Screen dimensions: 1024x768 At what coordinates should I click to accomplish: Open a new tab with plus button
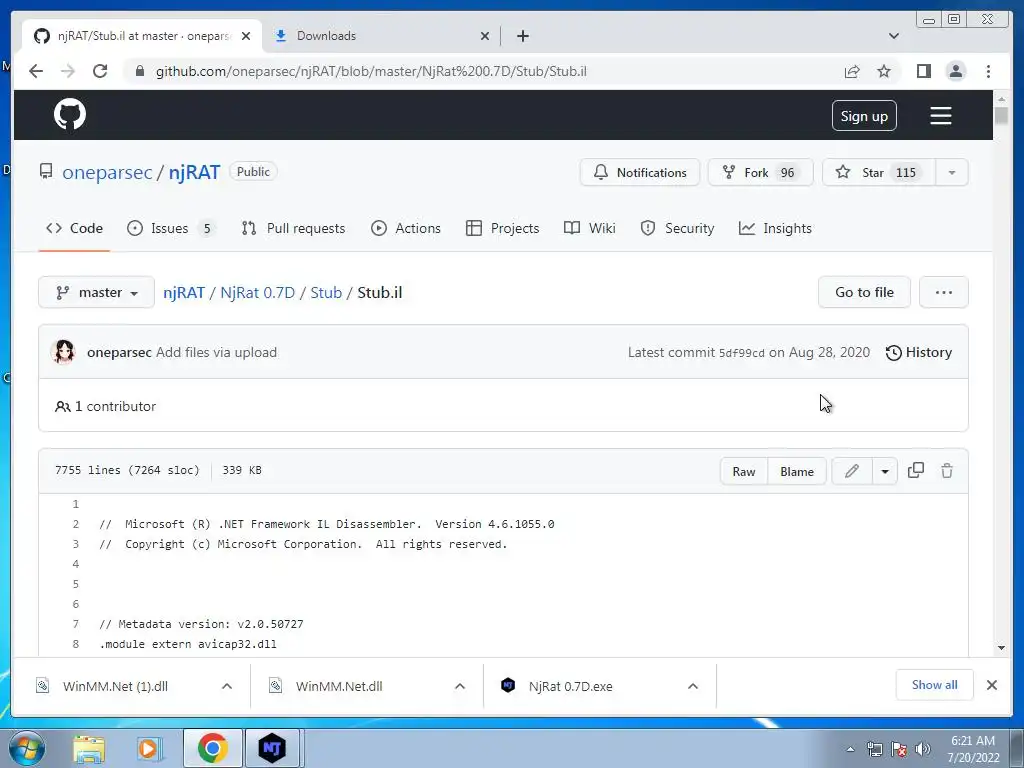[522, 36]
